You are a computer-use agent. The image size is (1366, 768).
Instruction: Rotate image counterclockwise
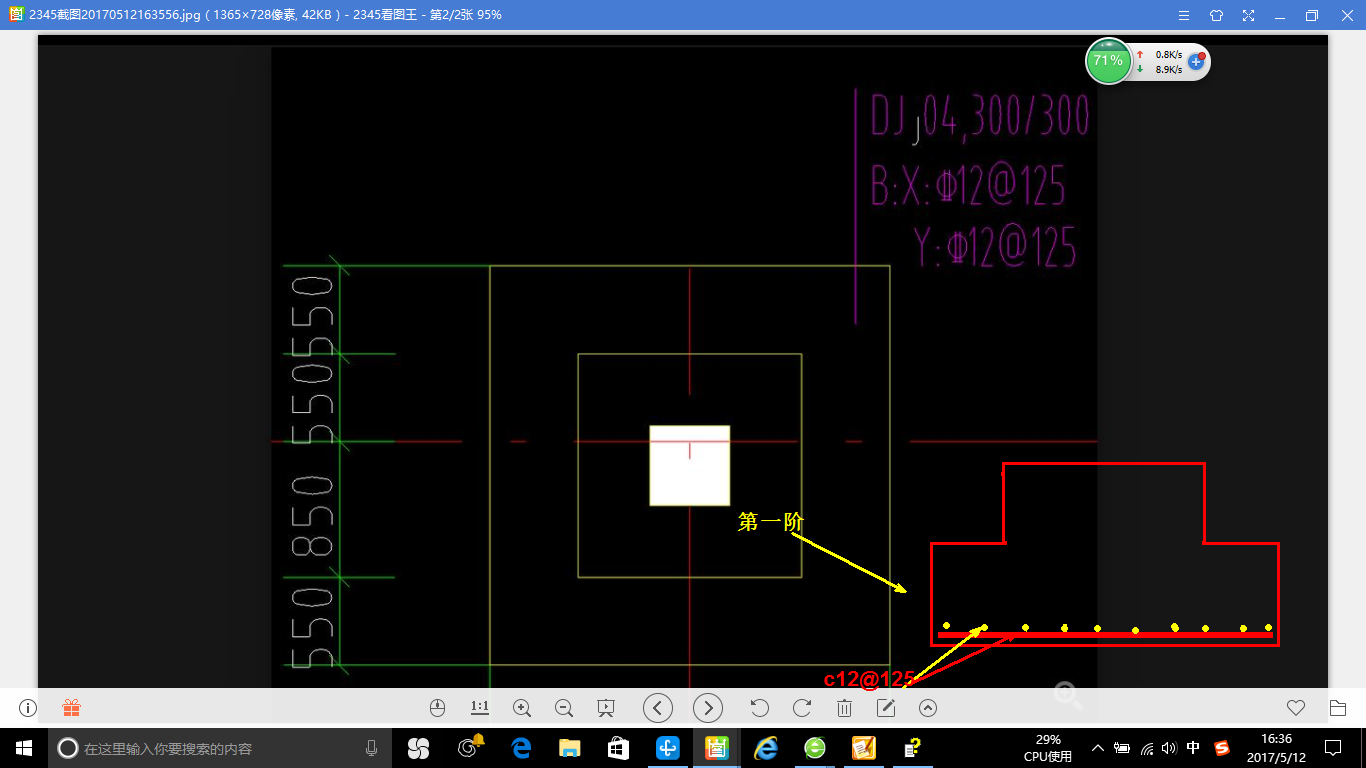[759, 708]
